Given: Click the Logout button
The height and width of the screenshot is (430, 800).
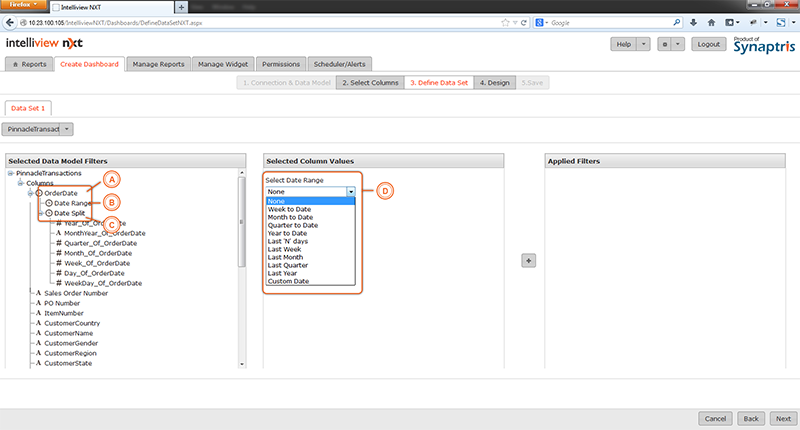Looking at the screenshot, I should coord(709,44).
